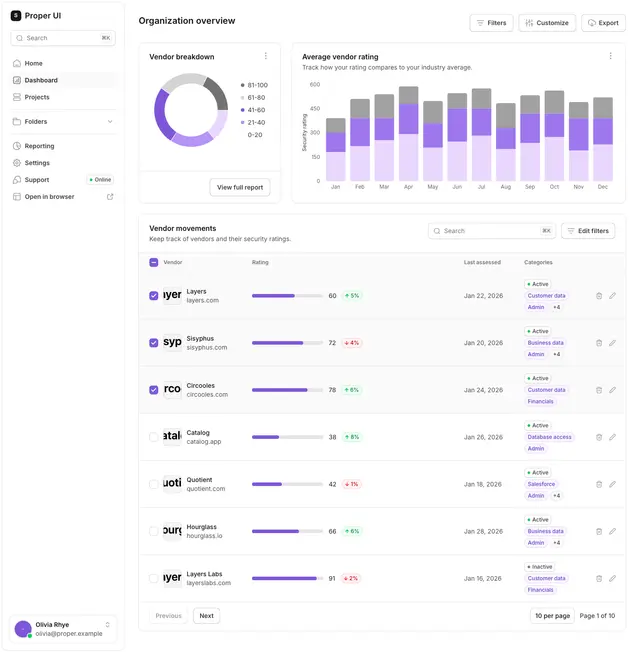Edit the Layers vendor row
Screen dimensions: 640x652
point(613,296)
